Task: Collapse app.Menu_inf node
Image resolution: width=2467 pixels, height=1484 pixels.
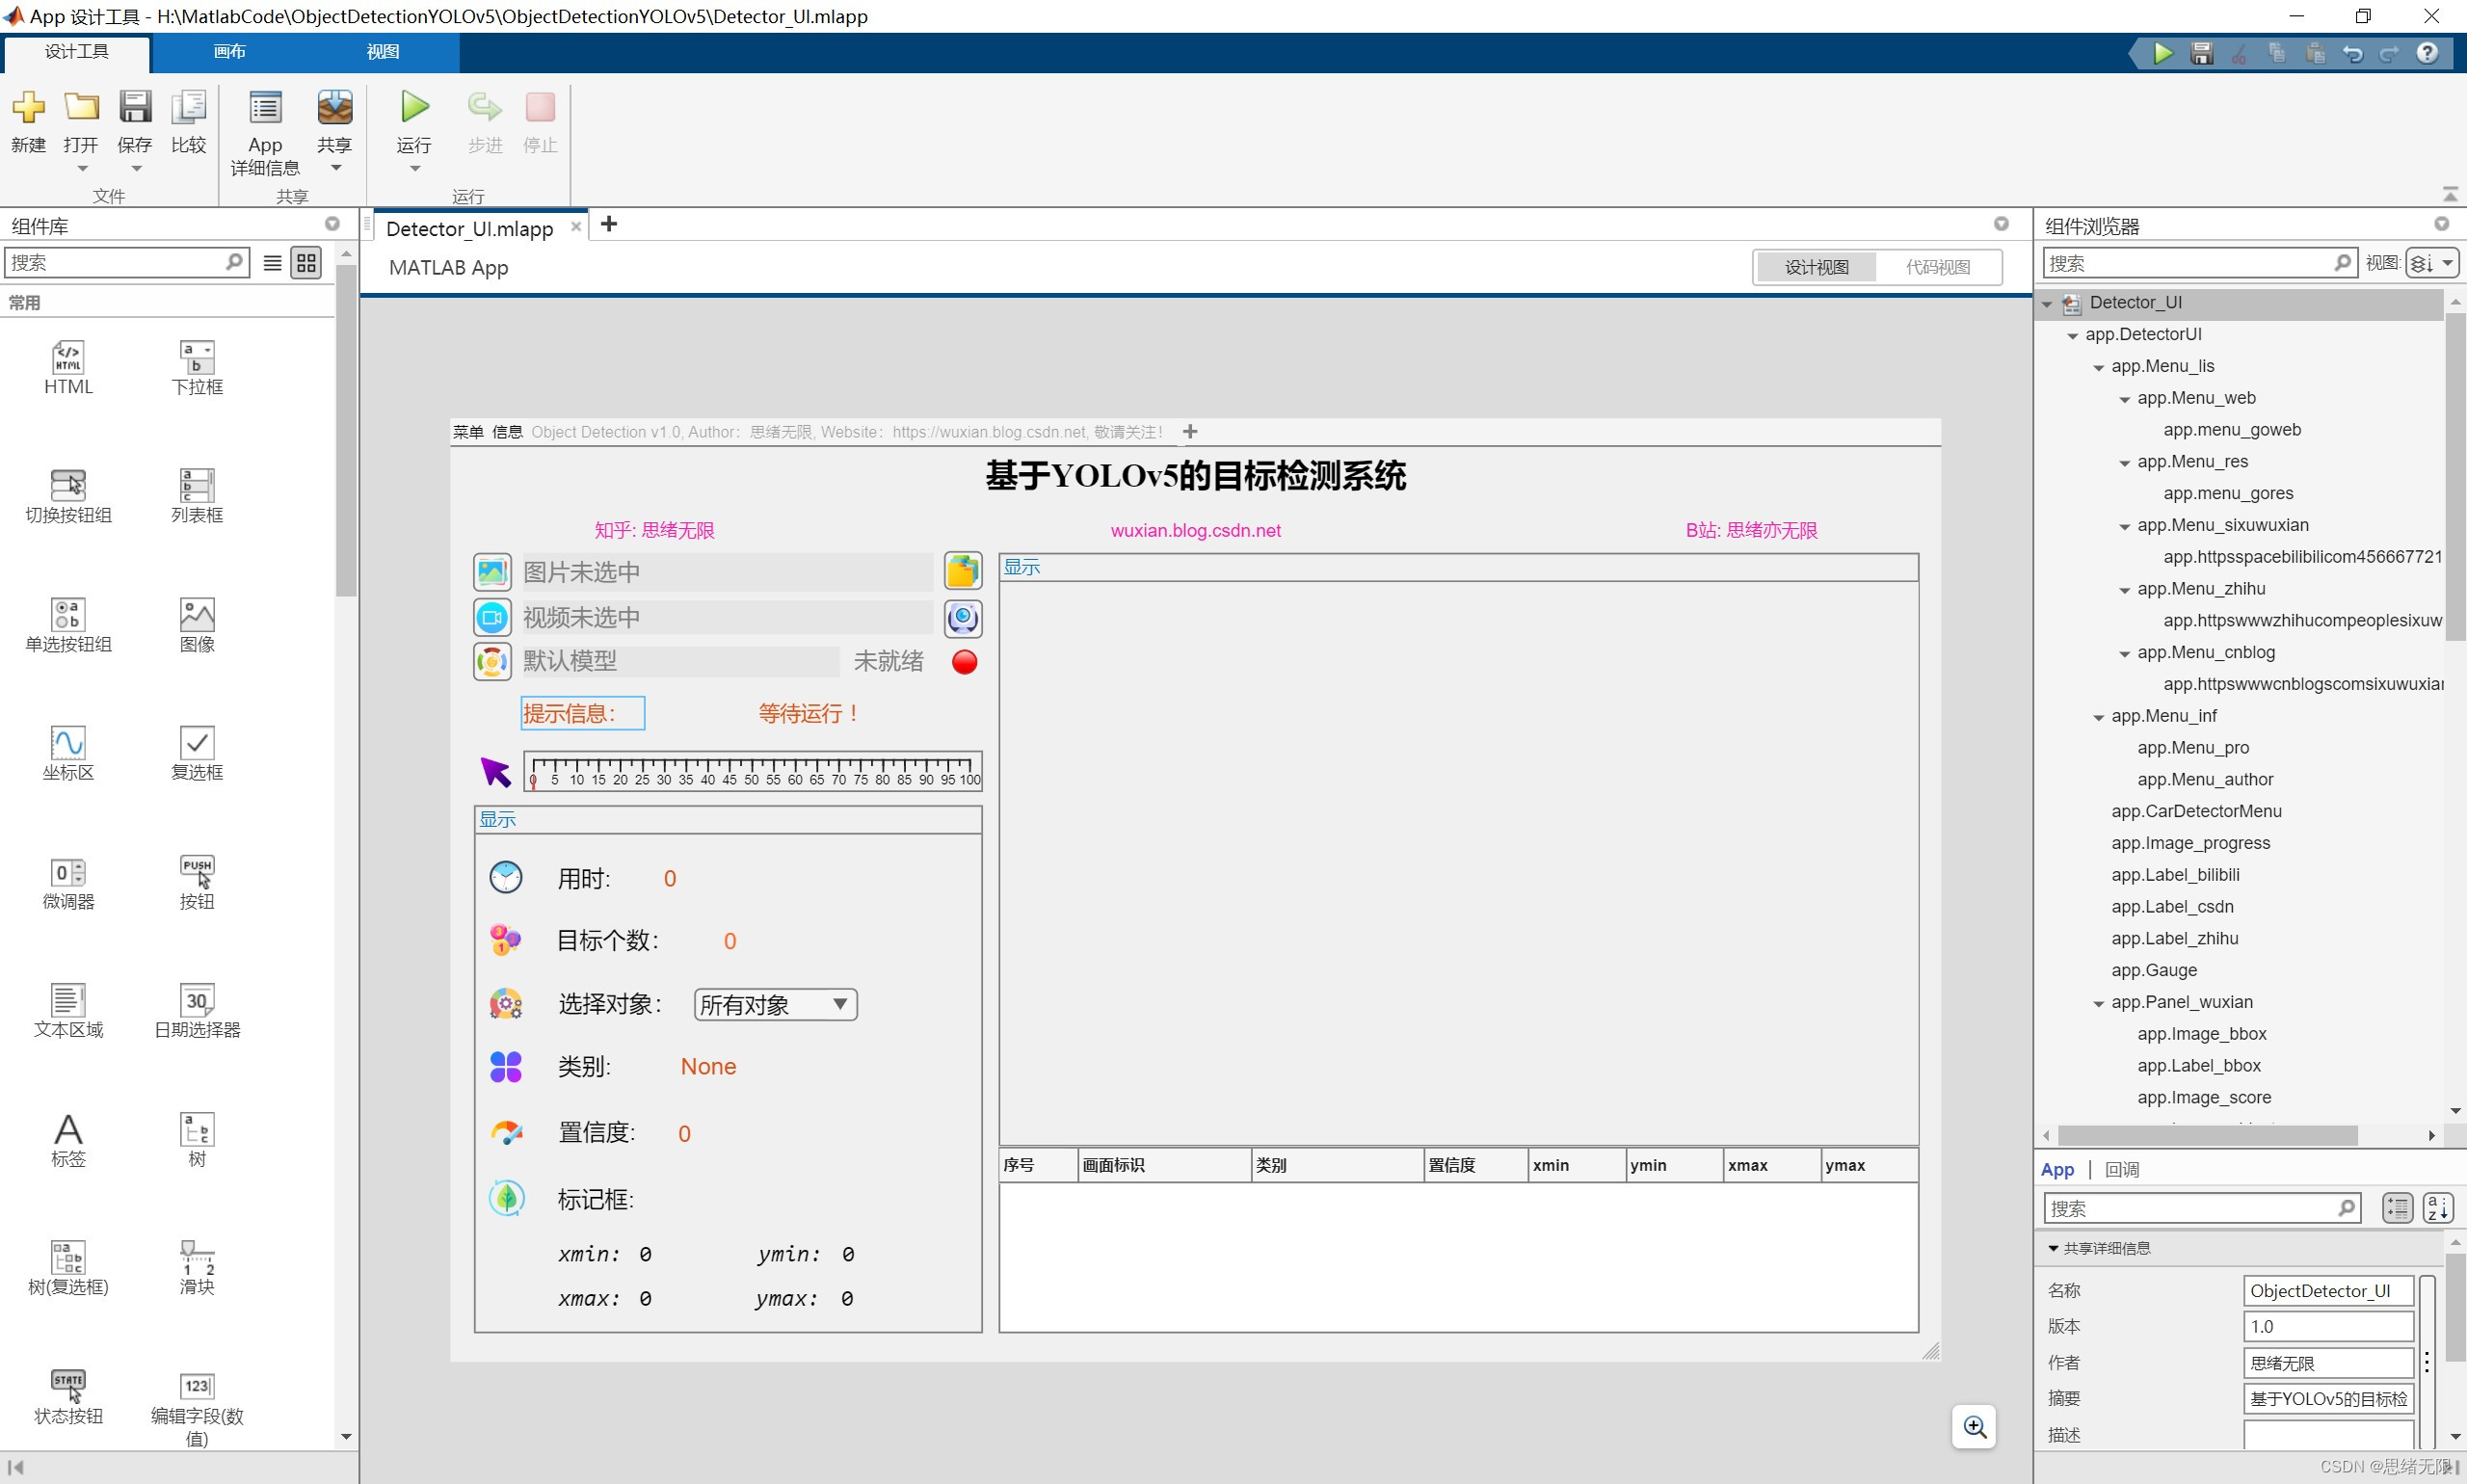Action: tap(2098, 717)
